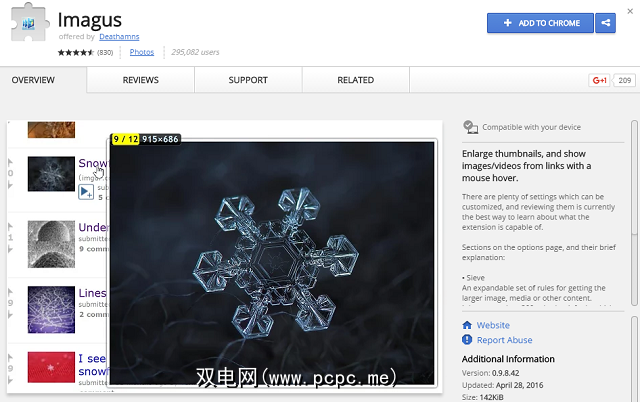Click the large snowflake preview image
This screenshot has width=640, height=402.
272,263
